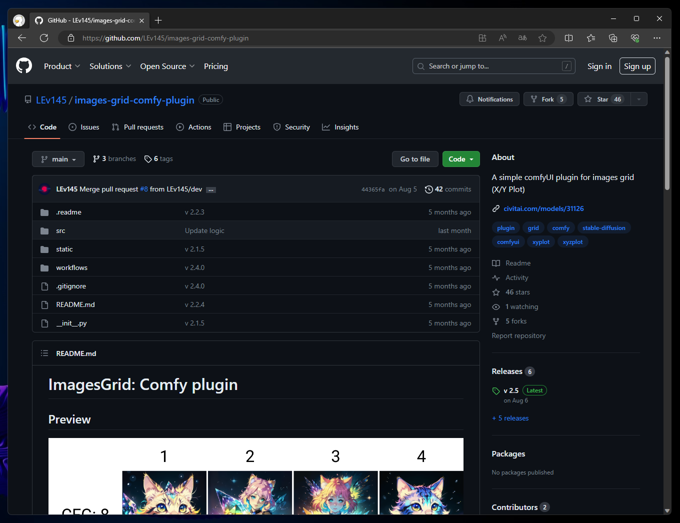Click the xyplot topic tag

541,242
